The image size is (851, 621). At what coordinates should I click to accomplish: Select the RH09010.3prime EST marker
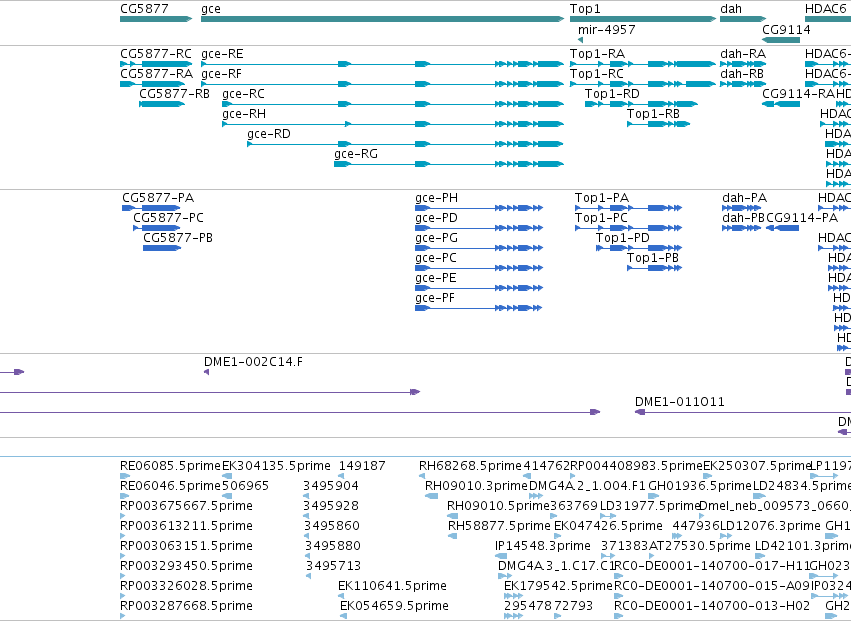(431, 496)
